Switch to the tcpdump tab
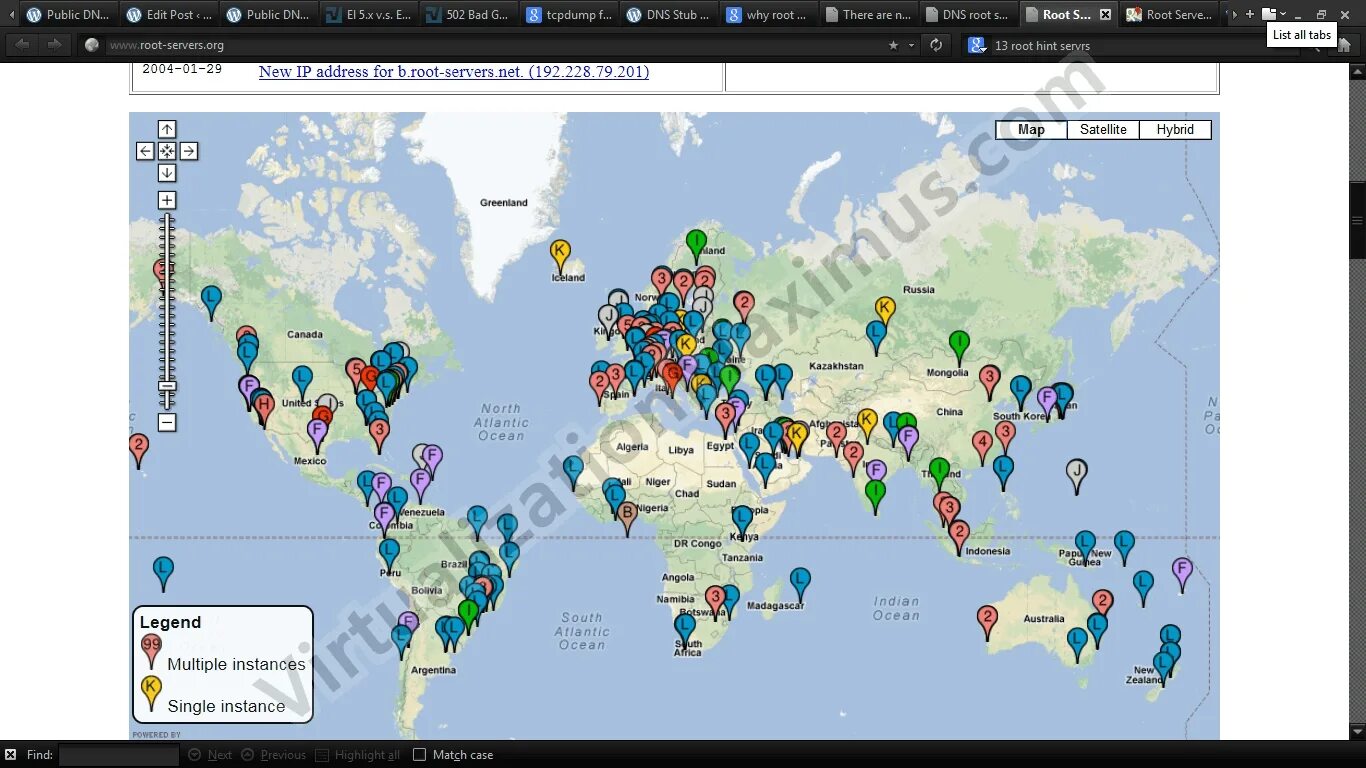Viewport: 1366px width, 768px height. point(569,15)
